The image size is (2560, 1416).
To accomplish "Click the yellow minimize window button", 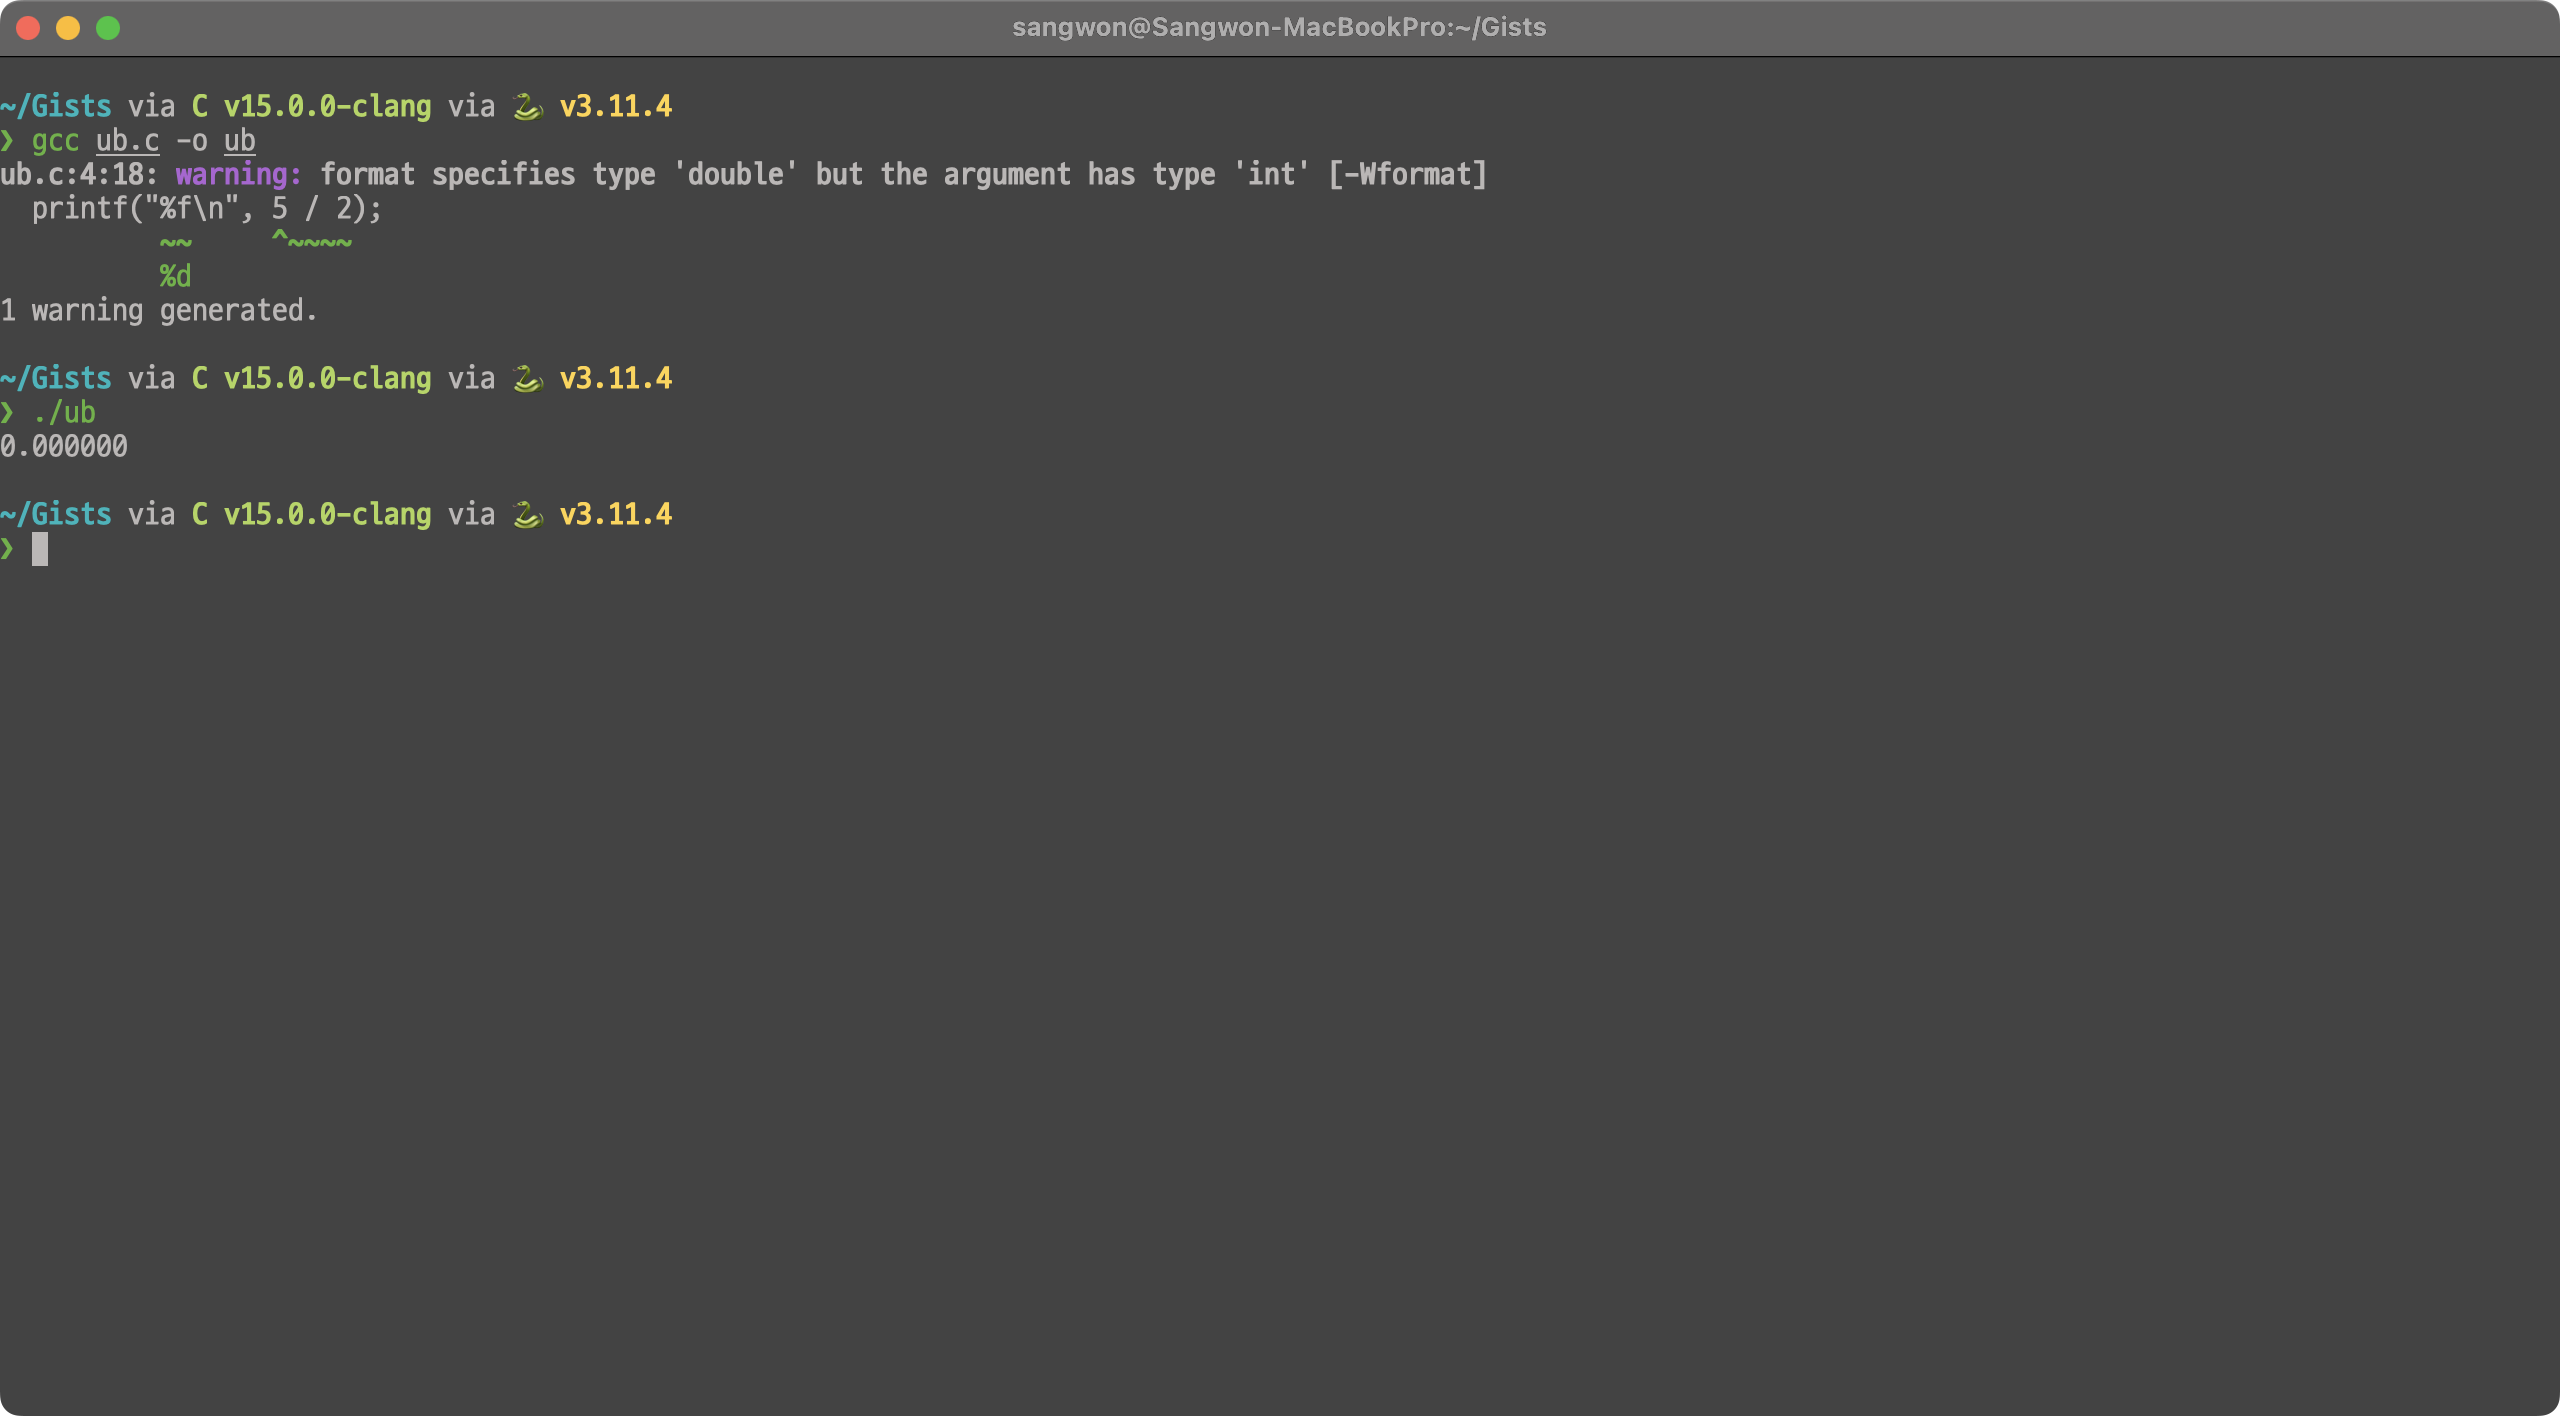I will (68, 28).
